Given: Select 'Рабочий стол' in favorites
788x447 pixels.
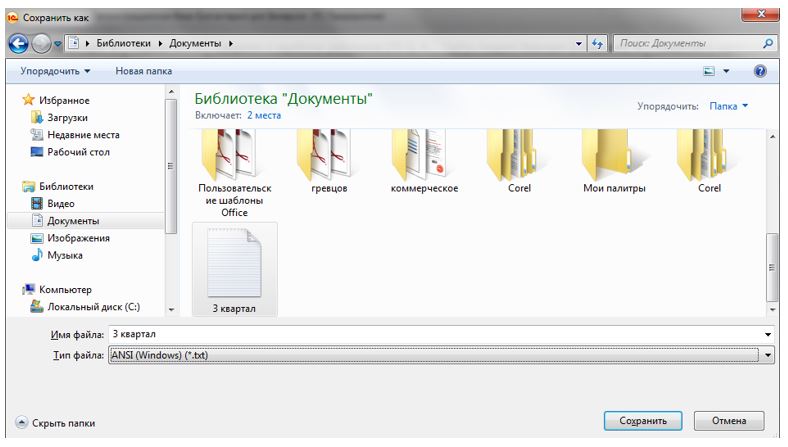Looking at the screenshot, I should 78,152.
